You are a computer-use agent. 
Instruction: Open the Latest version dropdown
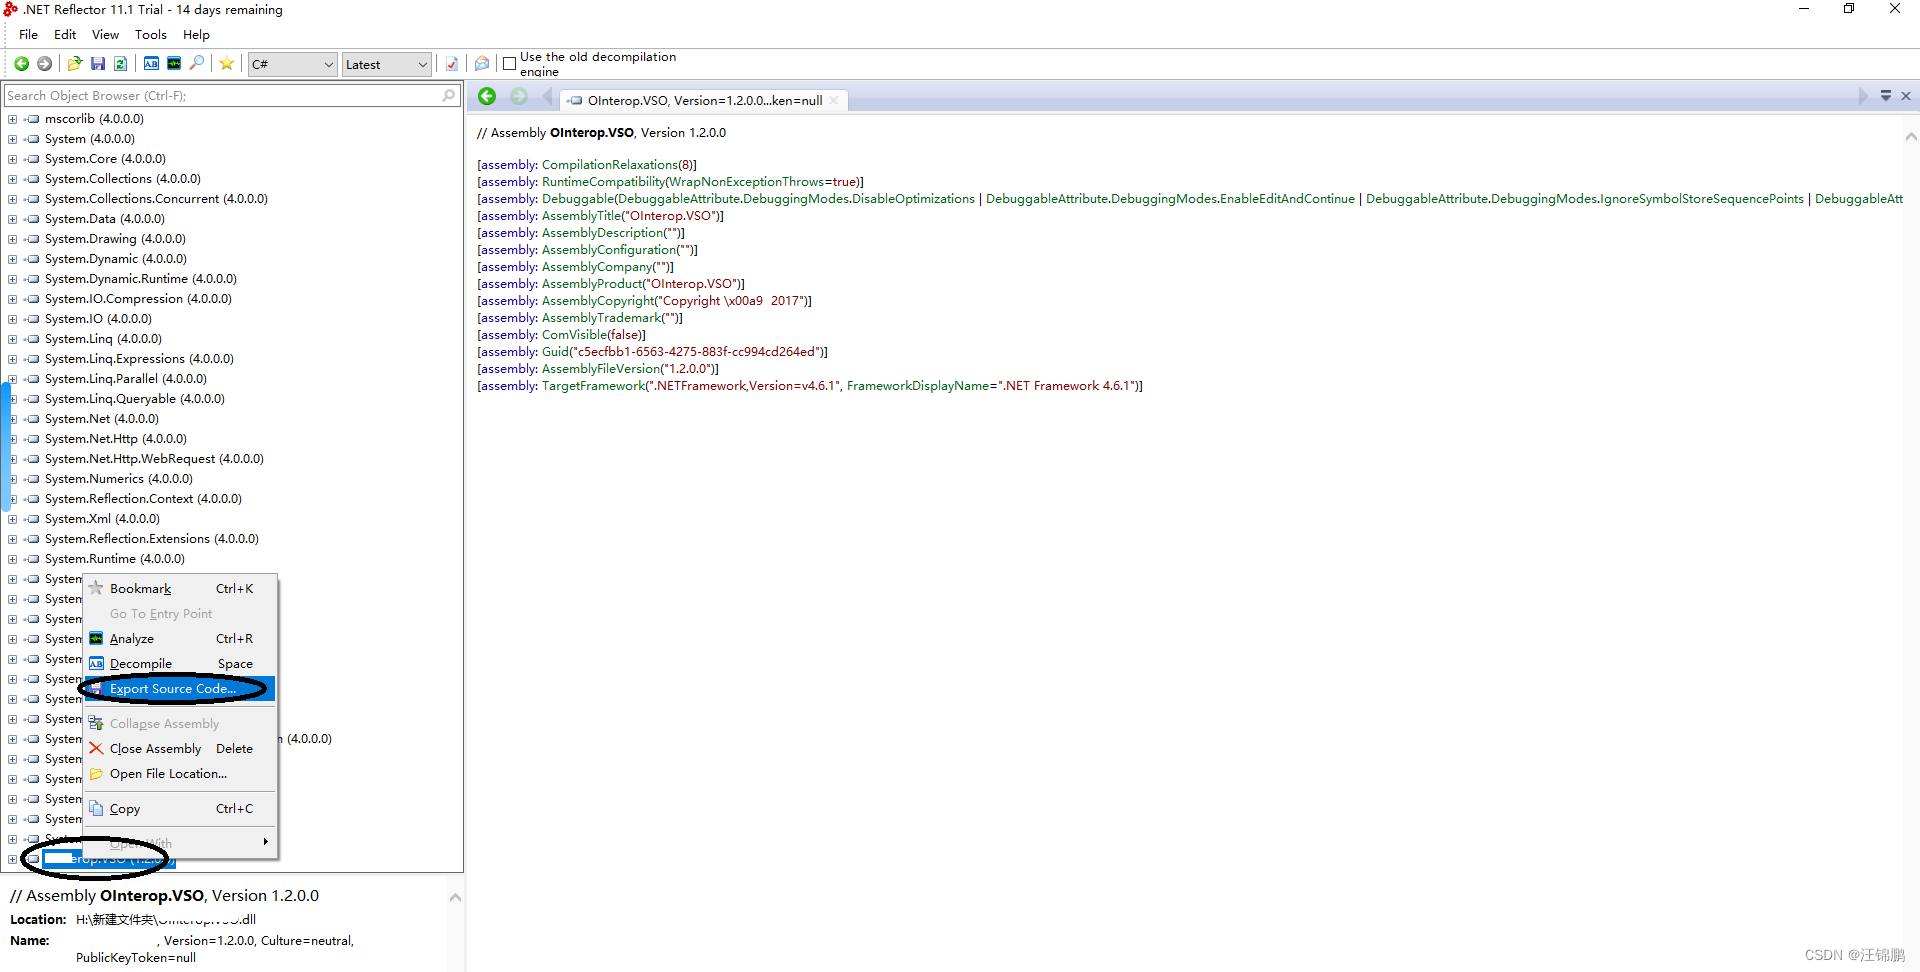pyautogui.click(x=387, y=65)
